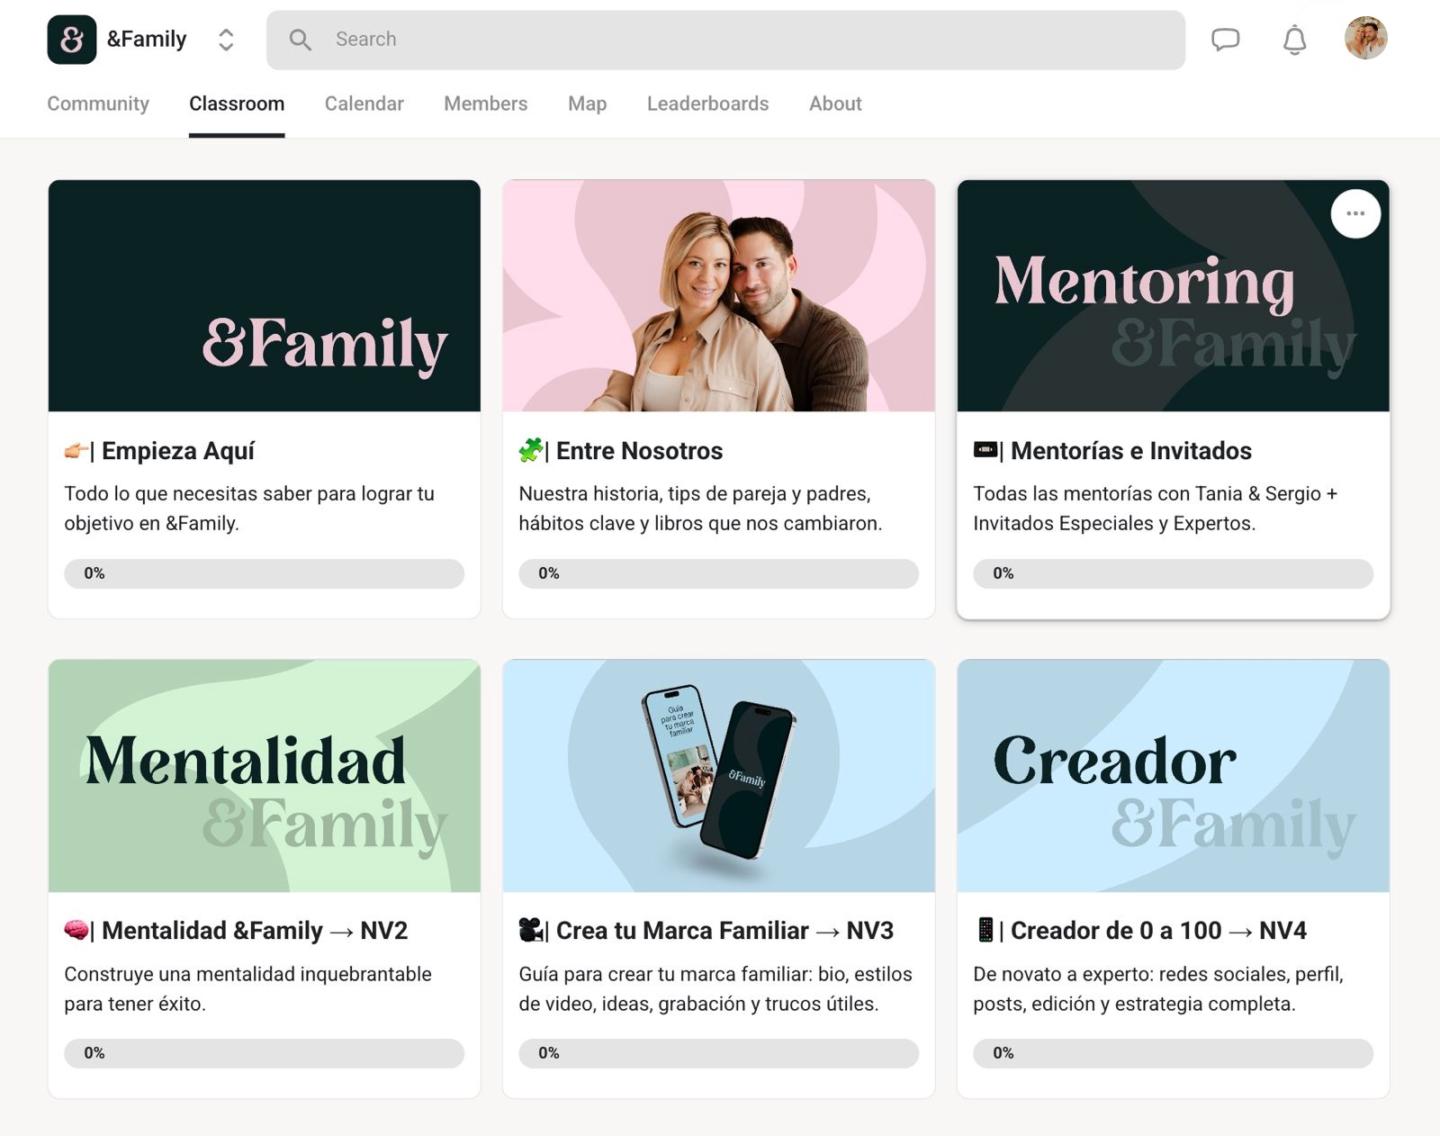The width and height of the screenshot is (1440, 1136).
Task: Open the Mentalidad &Family cover thumbnail
Action: pos(264,776)
